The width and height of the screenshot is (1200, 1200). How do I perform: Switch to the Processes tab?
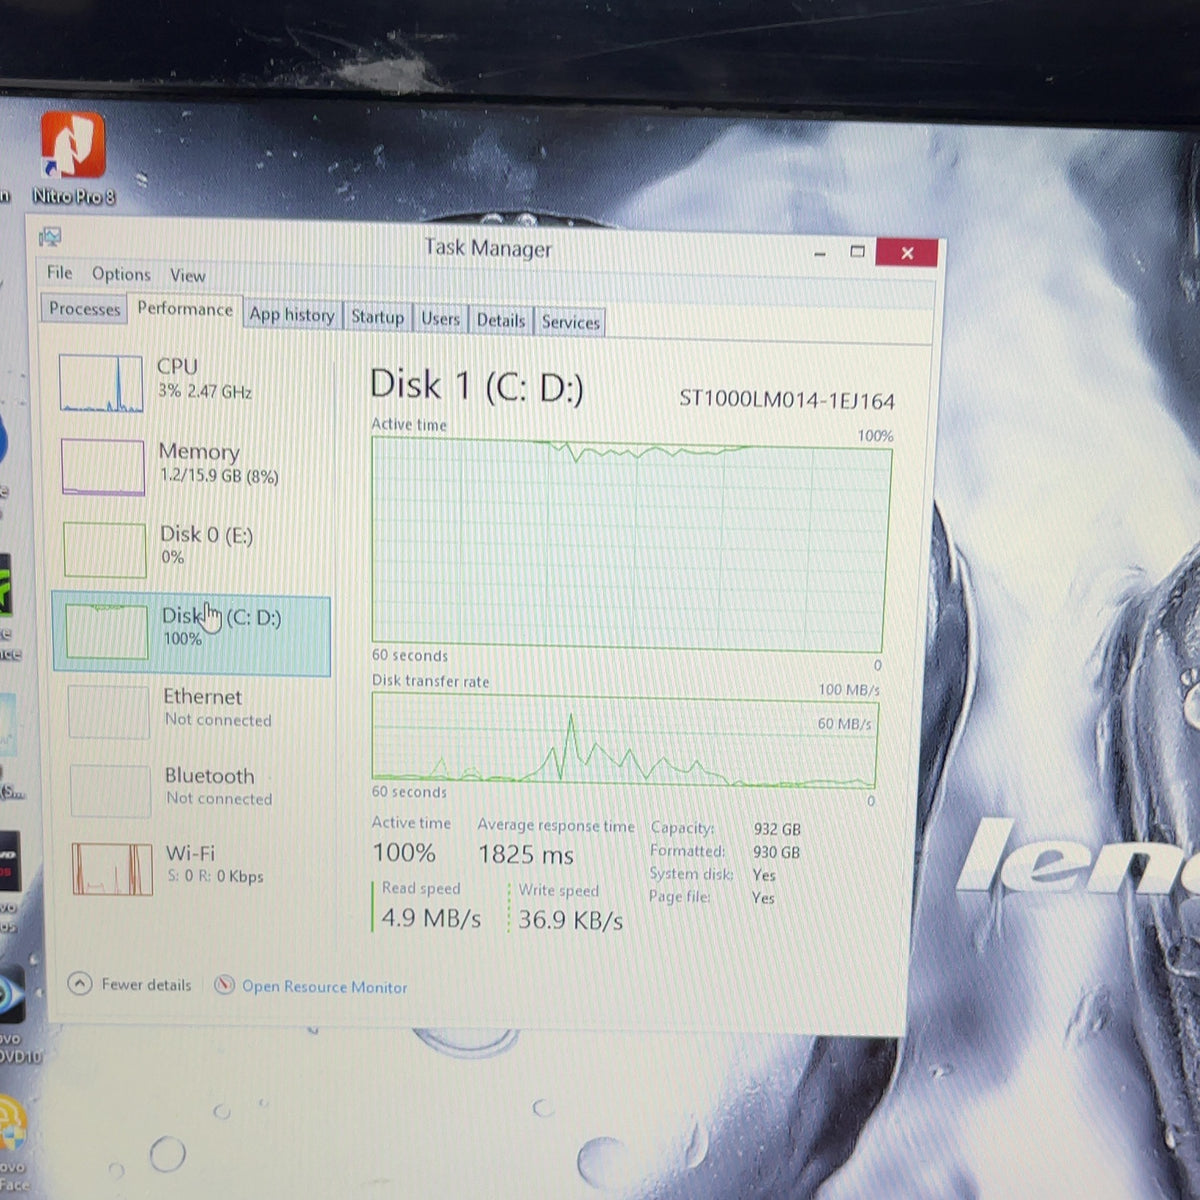tap(85, 309)
